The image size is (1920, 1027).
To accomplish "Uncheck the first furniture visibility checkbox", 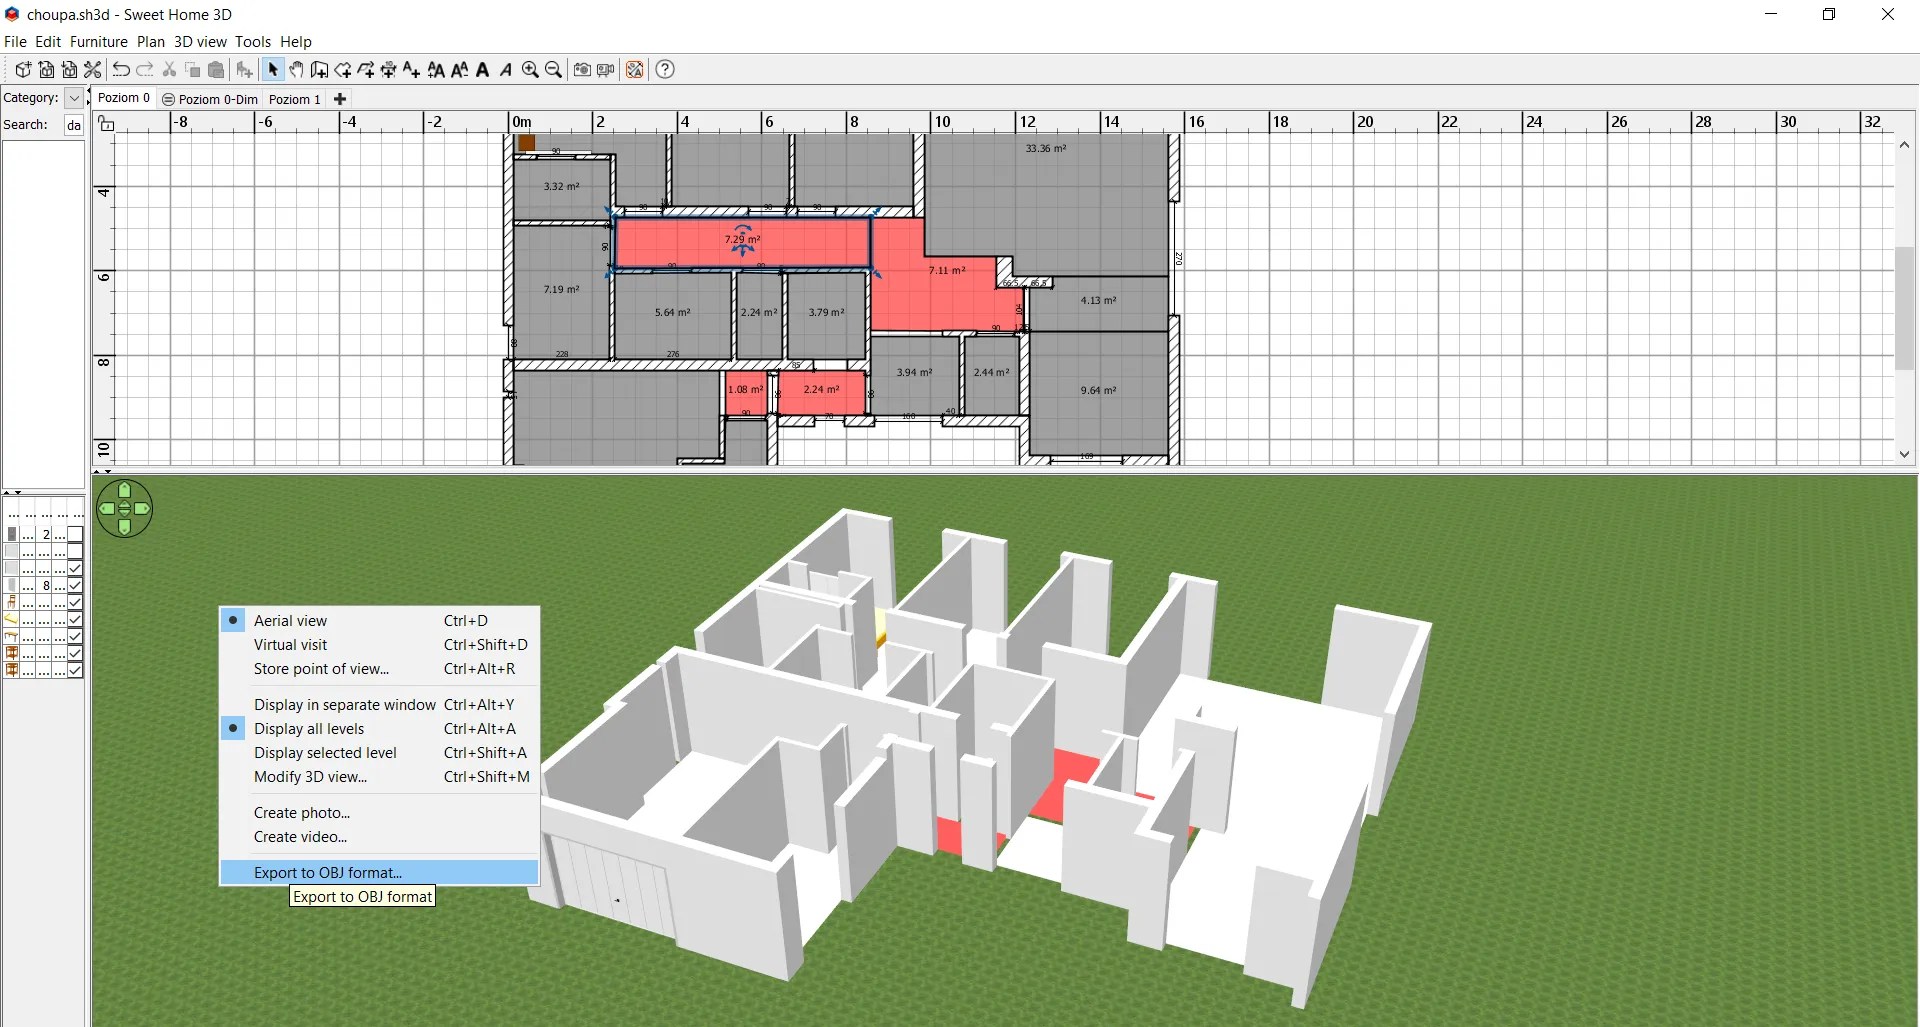I will (x=75, y=533).
